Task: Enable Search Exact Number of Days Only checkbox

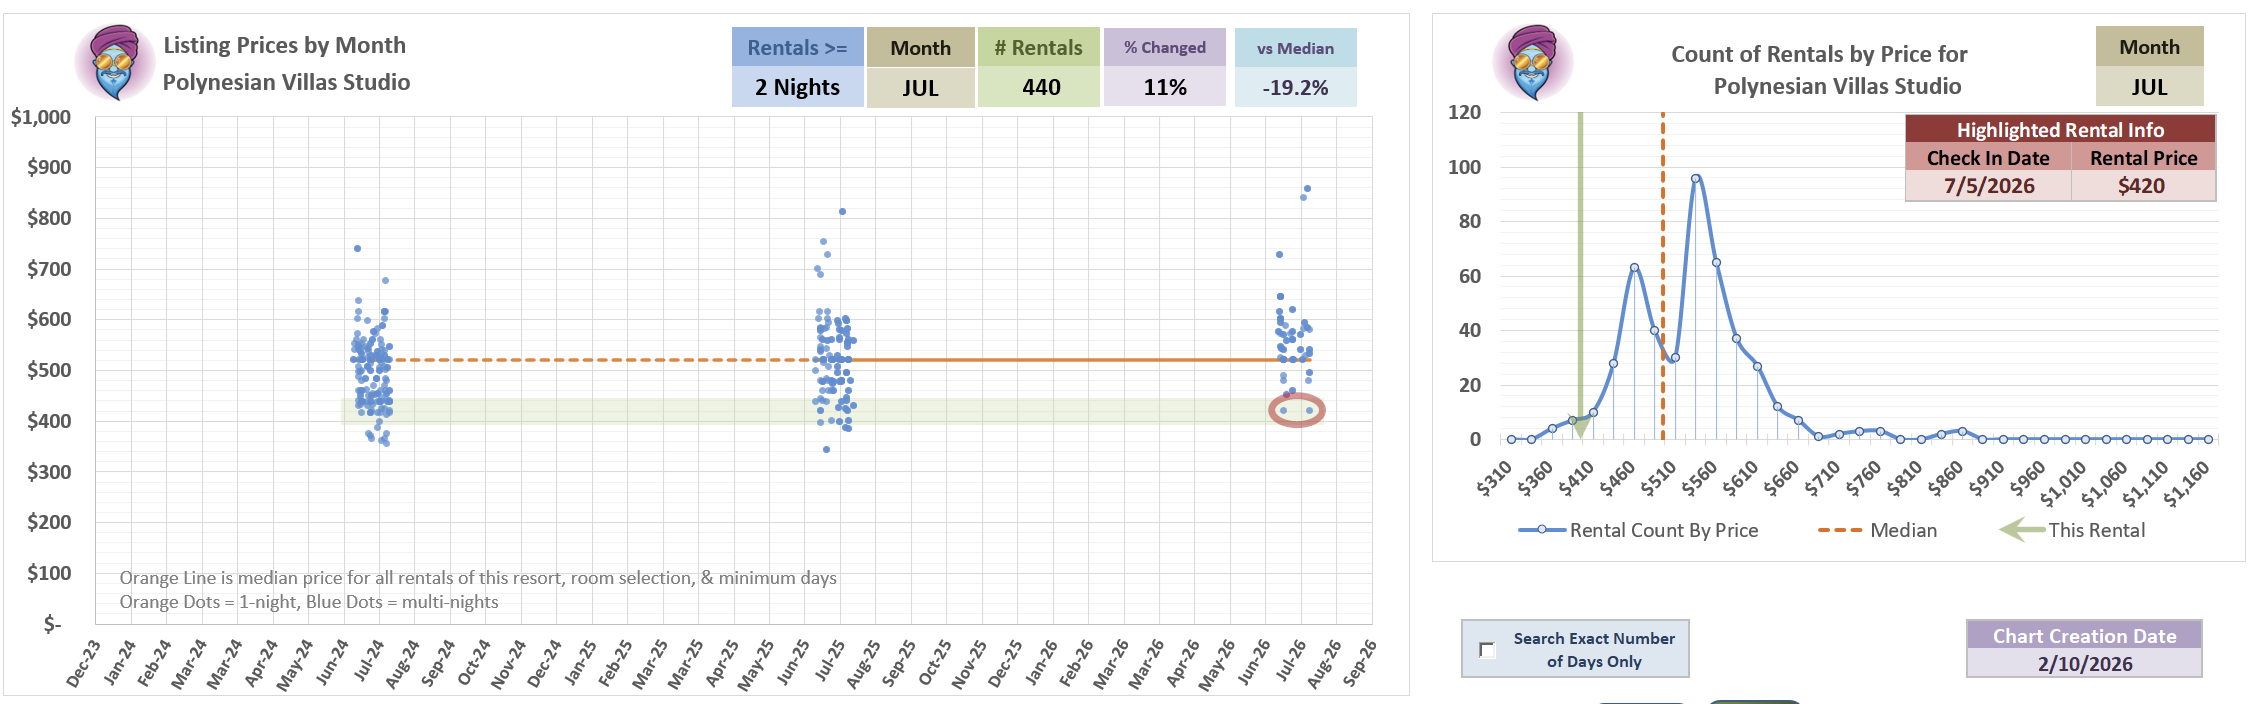Action: coord(1487,650)
